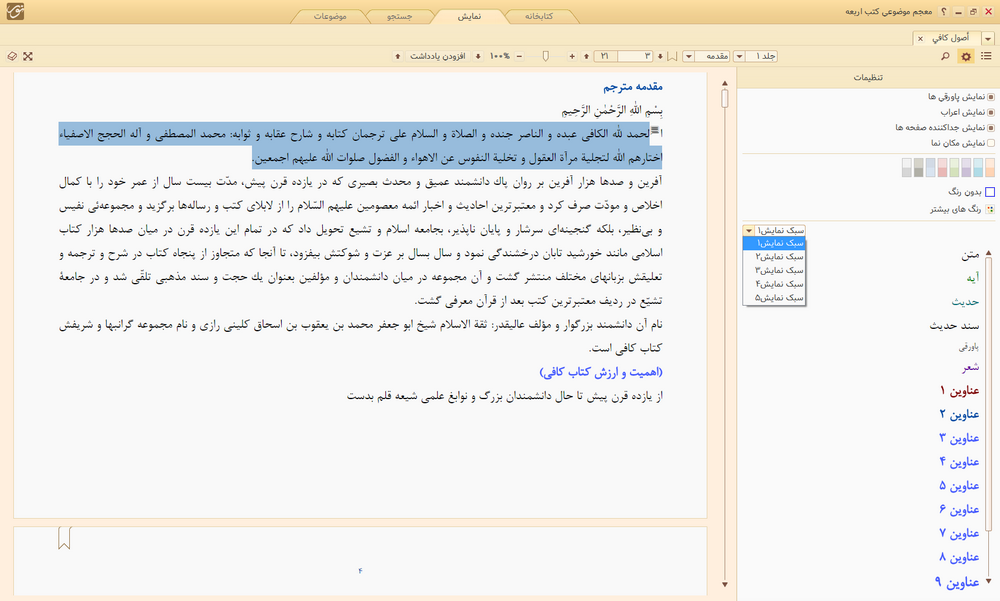Zoom out with the minus button
Screen dimensions: 1000x601
(x=519, y=56)
